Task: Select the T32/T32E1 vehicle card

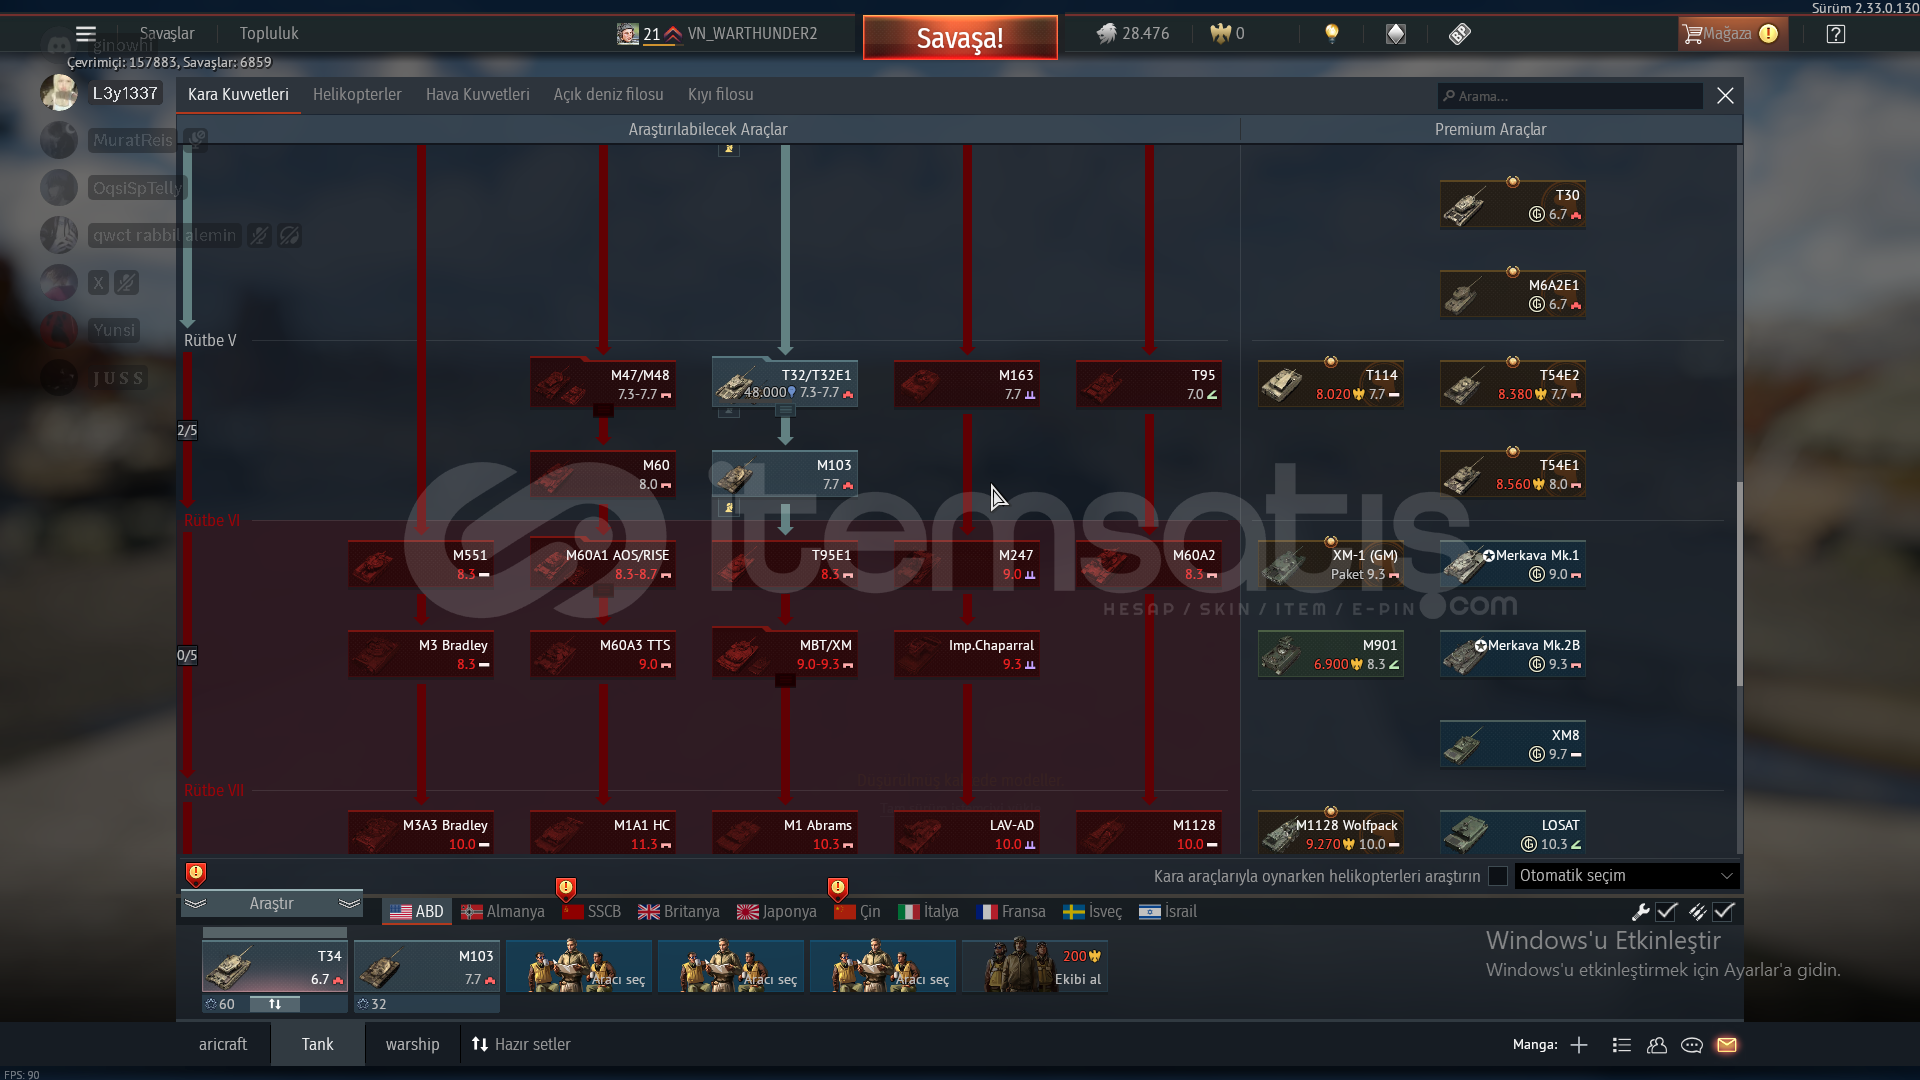Action: (x=785, y=383)
